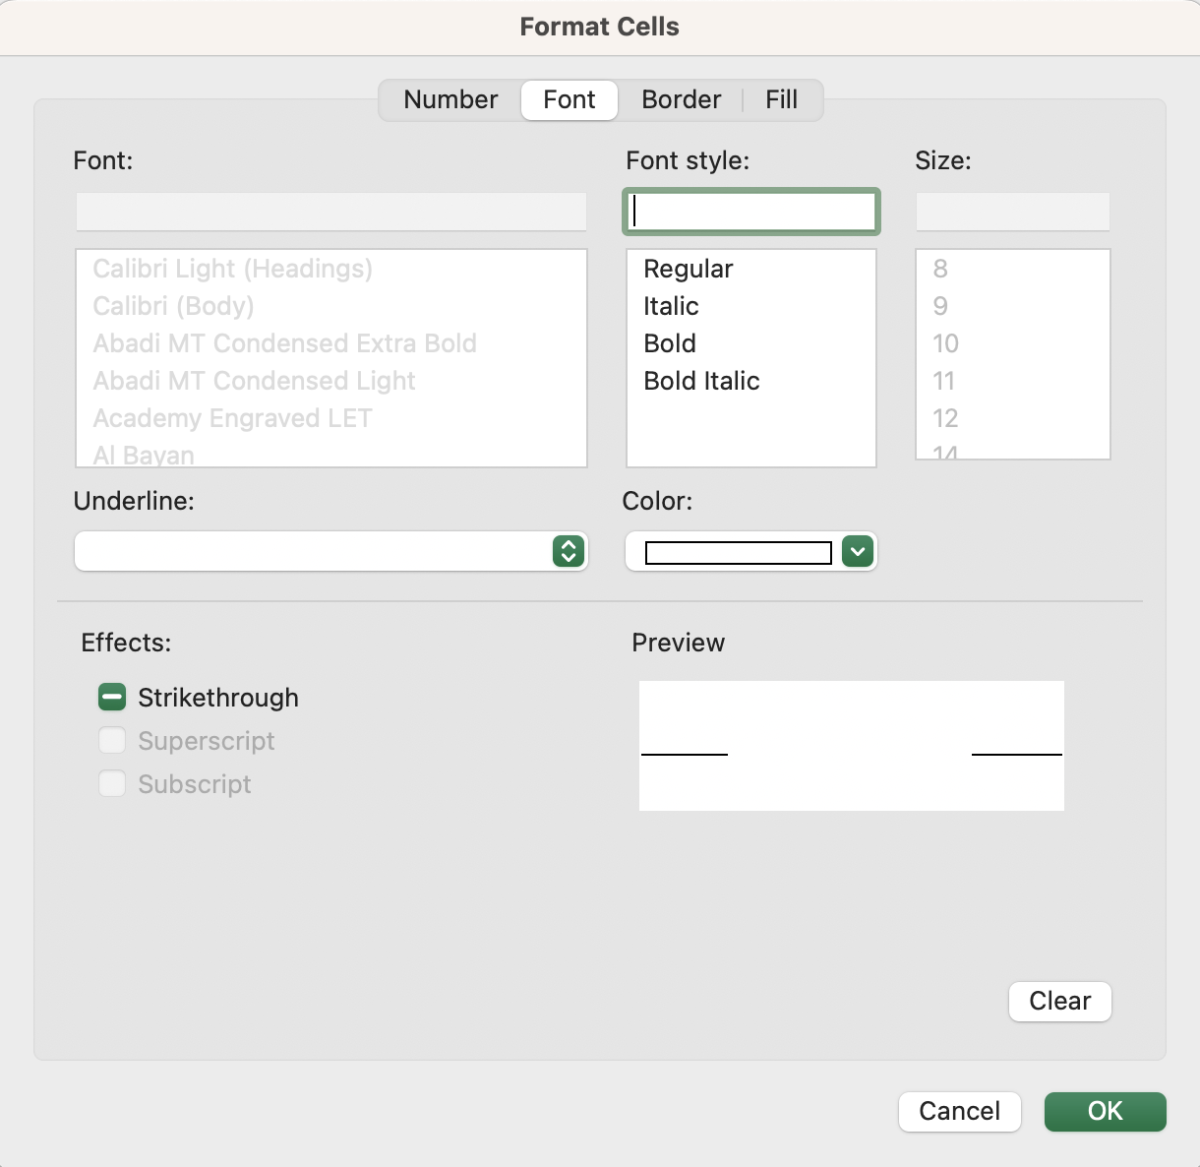Choose Bold from the font style list

(669, 343)
